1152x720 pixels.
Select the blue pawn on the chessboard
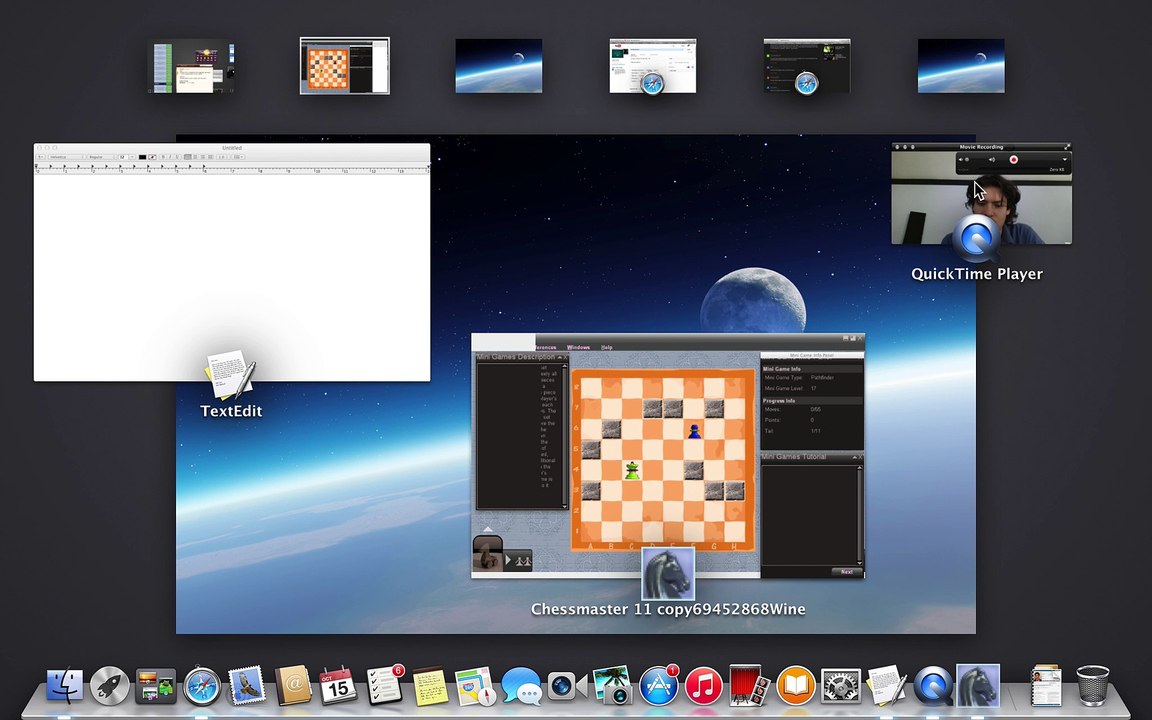point(694,431)
